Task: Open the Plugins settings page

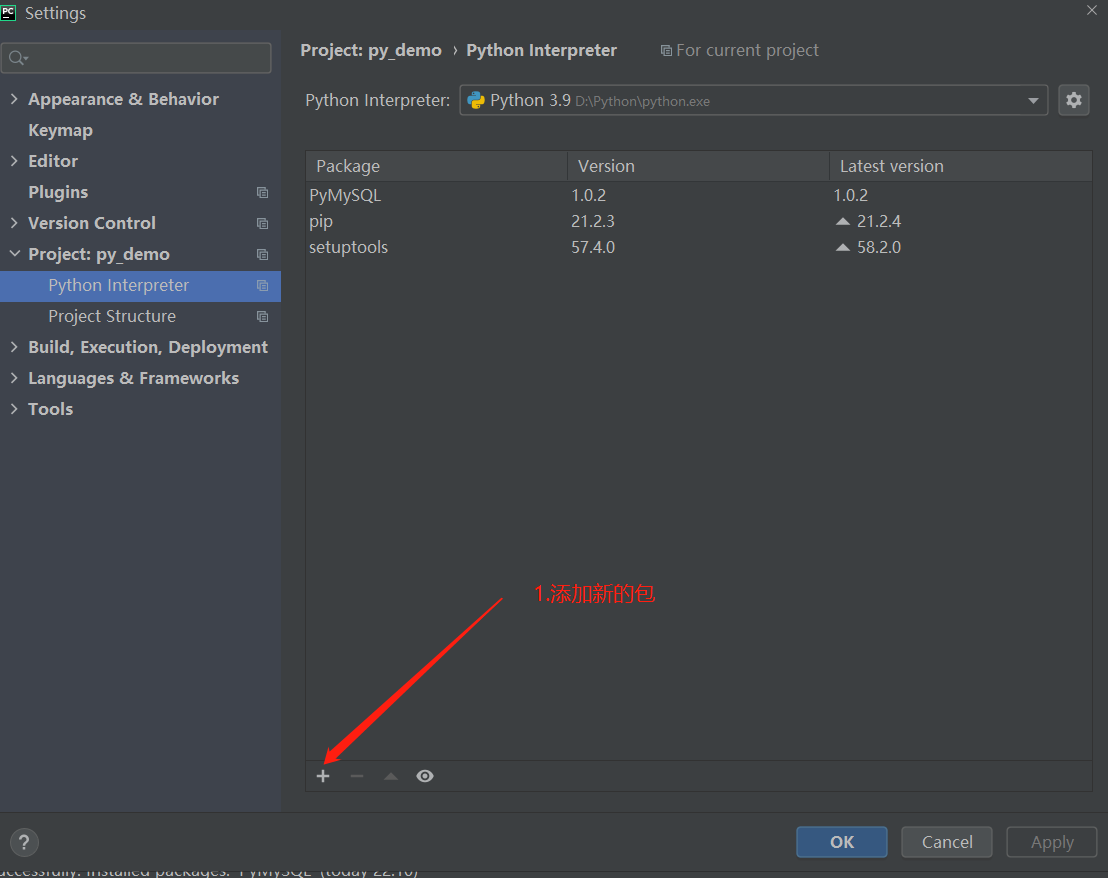Action: (58, 192)
